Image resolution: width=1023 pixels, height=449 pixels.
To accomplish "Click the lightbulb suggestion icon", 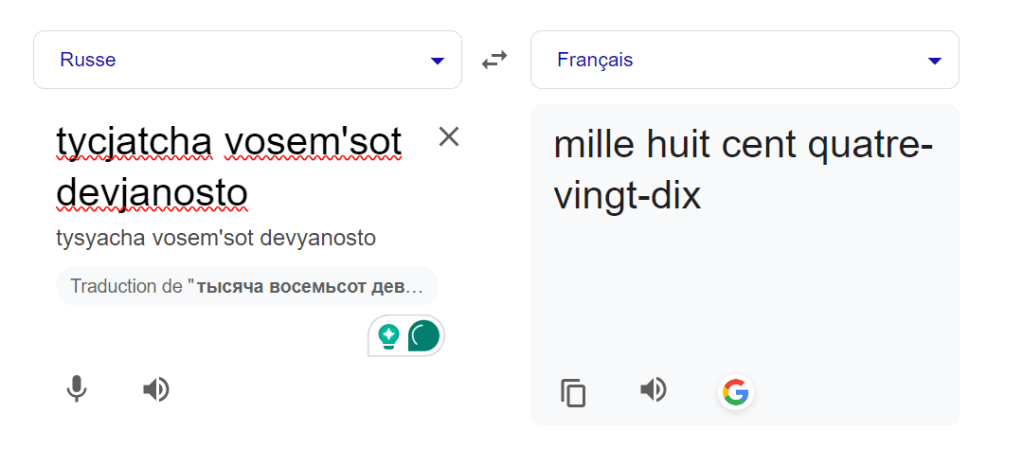I will (389, 336).
